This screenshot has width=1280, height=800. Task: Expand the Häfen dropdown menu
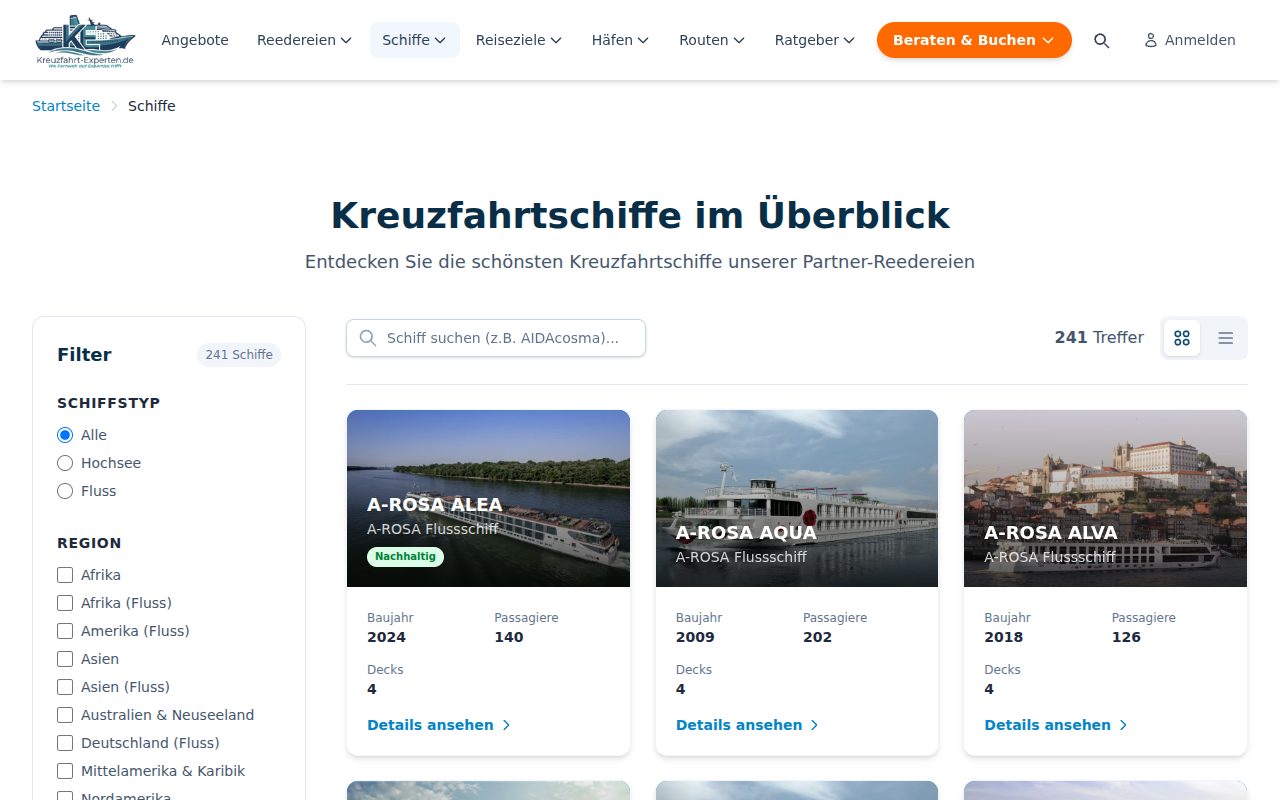pos(620,40)
